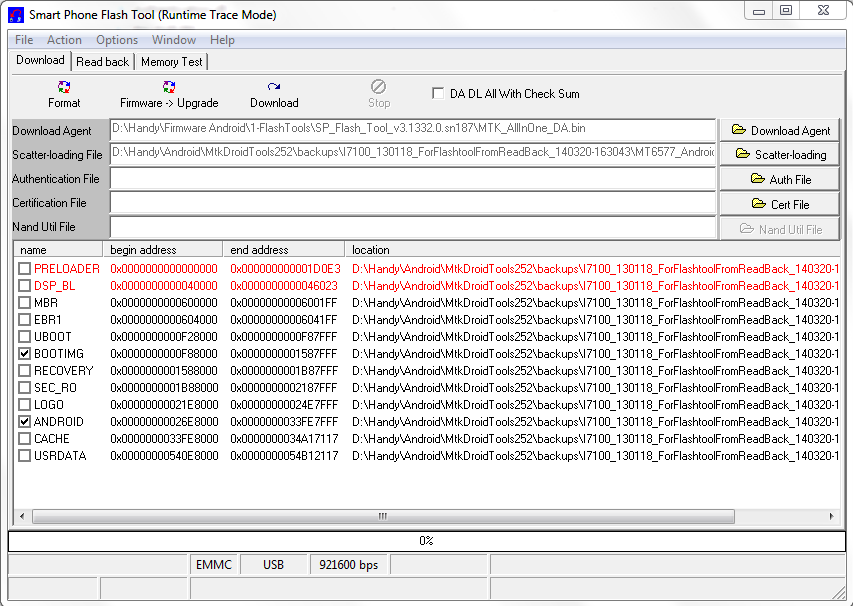Image resolution: width=853 pixels, height=606 pixels.
Task: Enable the LOGO partition checkbox
Action: tap(24, 405)
